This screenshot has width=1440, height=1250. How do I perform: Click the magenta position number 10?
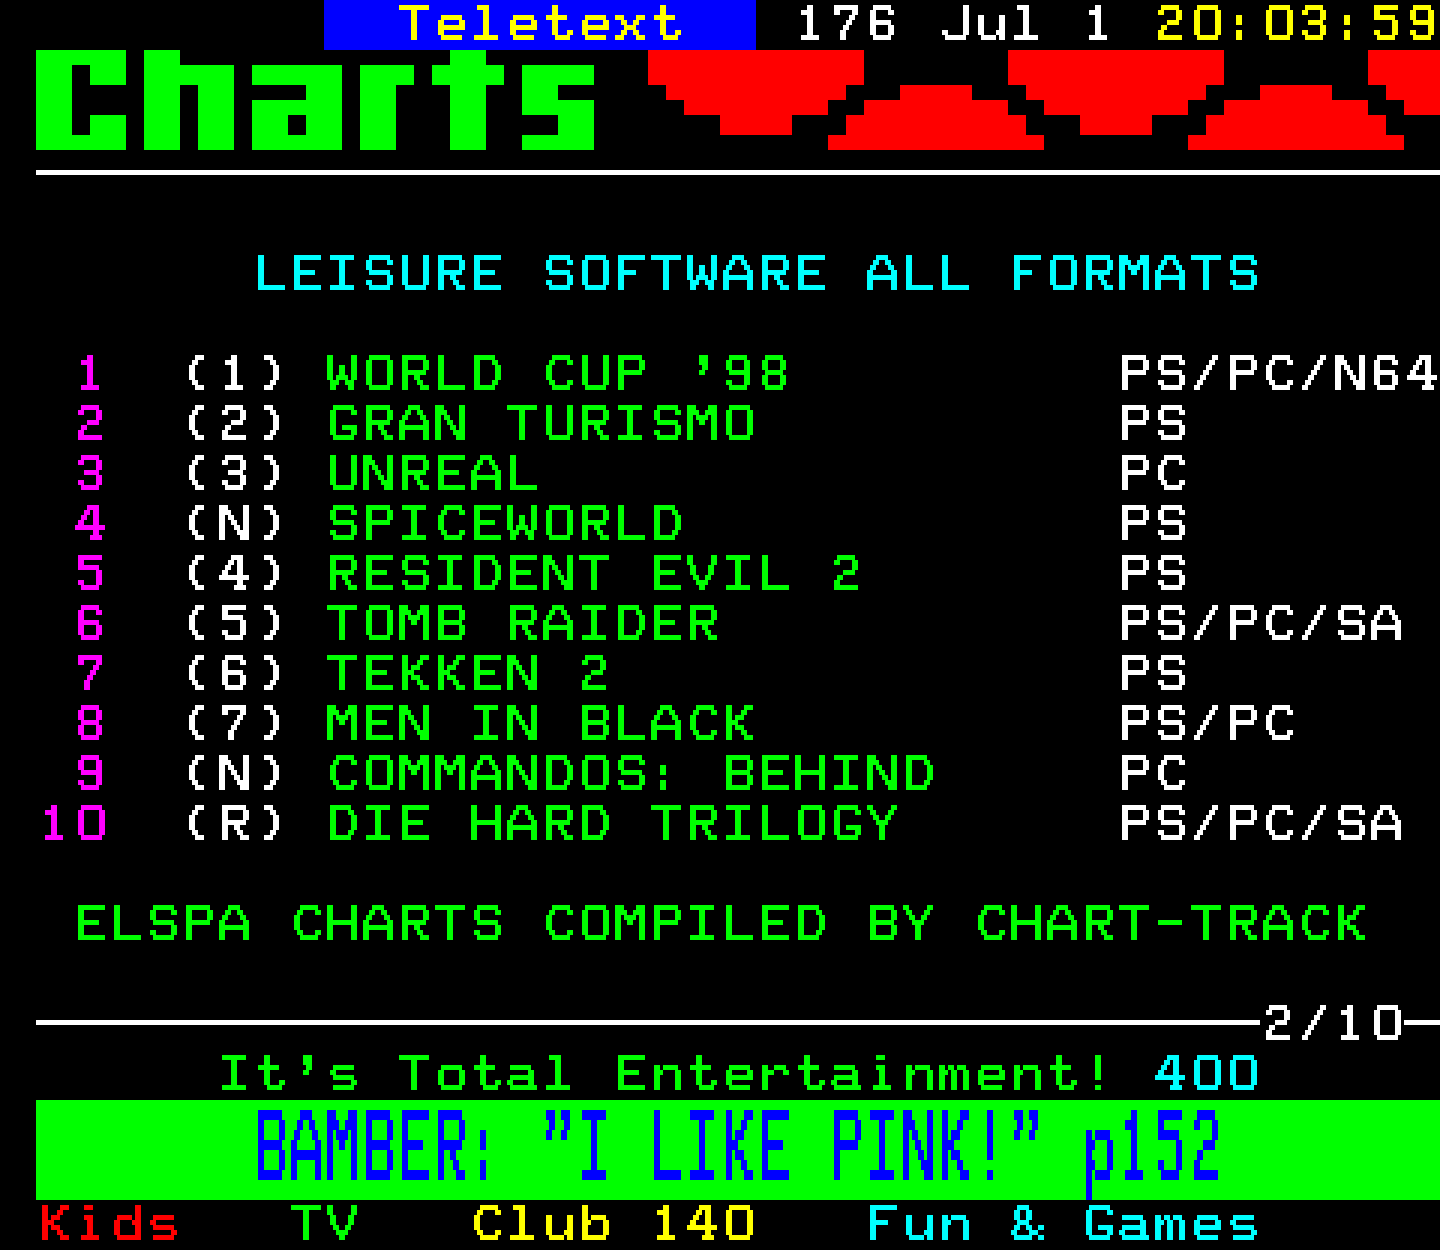tap(74, 824)
